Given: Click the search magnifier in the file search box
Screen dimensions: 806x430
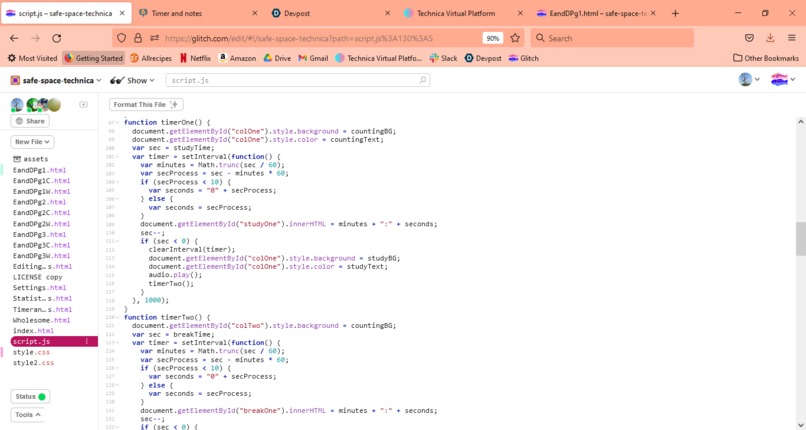Looking at the screenshot, I should 423,80.
